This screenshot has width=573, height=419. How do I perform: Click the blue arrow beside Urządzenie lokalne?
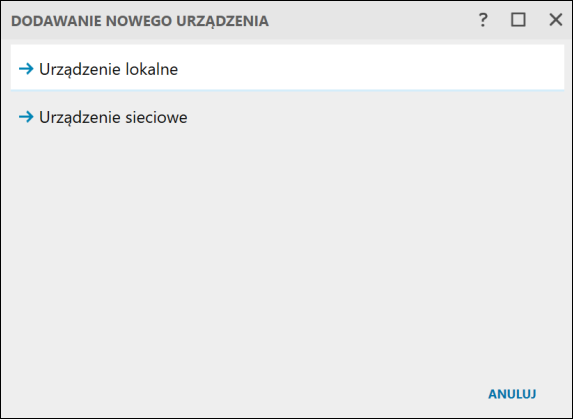[x=26, y=69]
